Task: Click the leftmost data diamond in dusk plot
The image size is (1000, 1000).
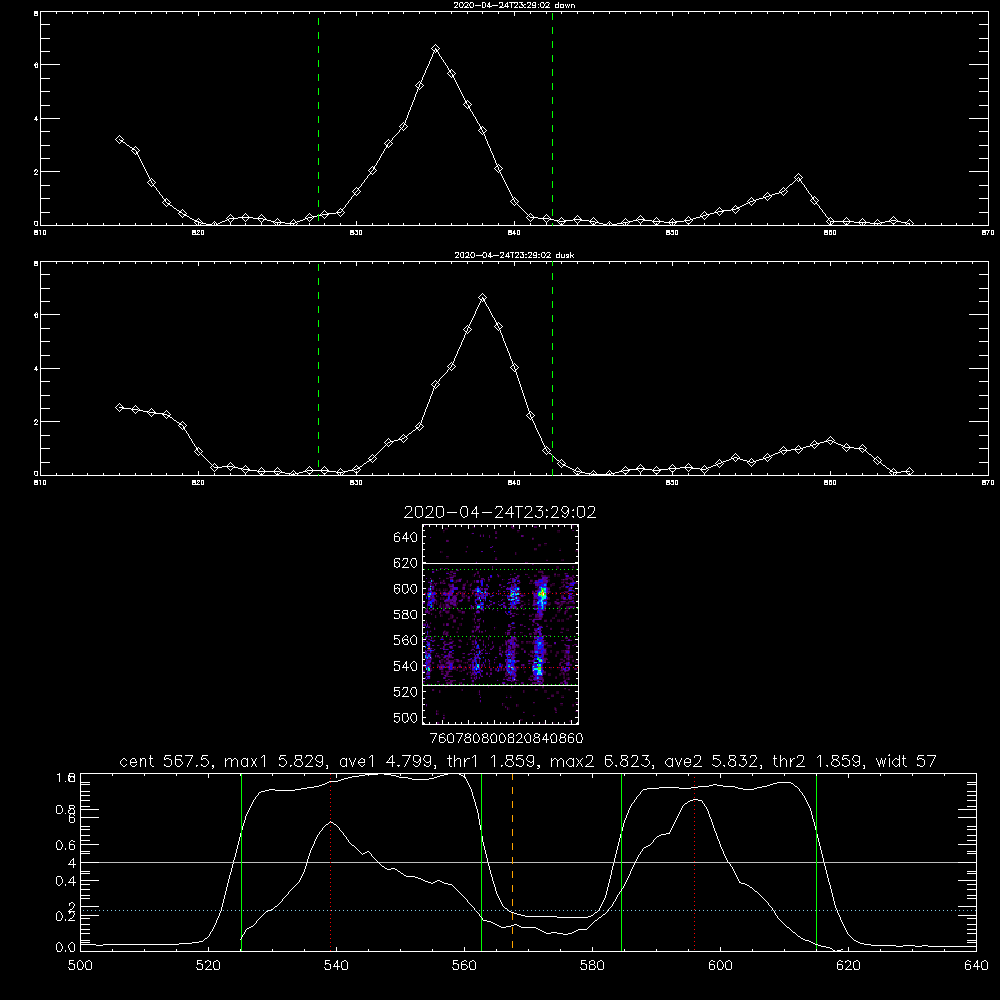Action: click(x=119, y=407)
